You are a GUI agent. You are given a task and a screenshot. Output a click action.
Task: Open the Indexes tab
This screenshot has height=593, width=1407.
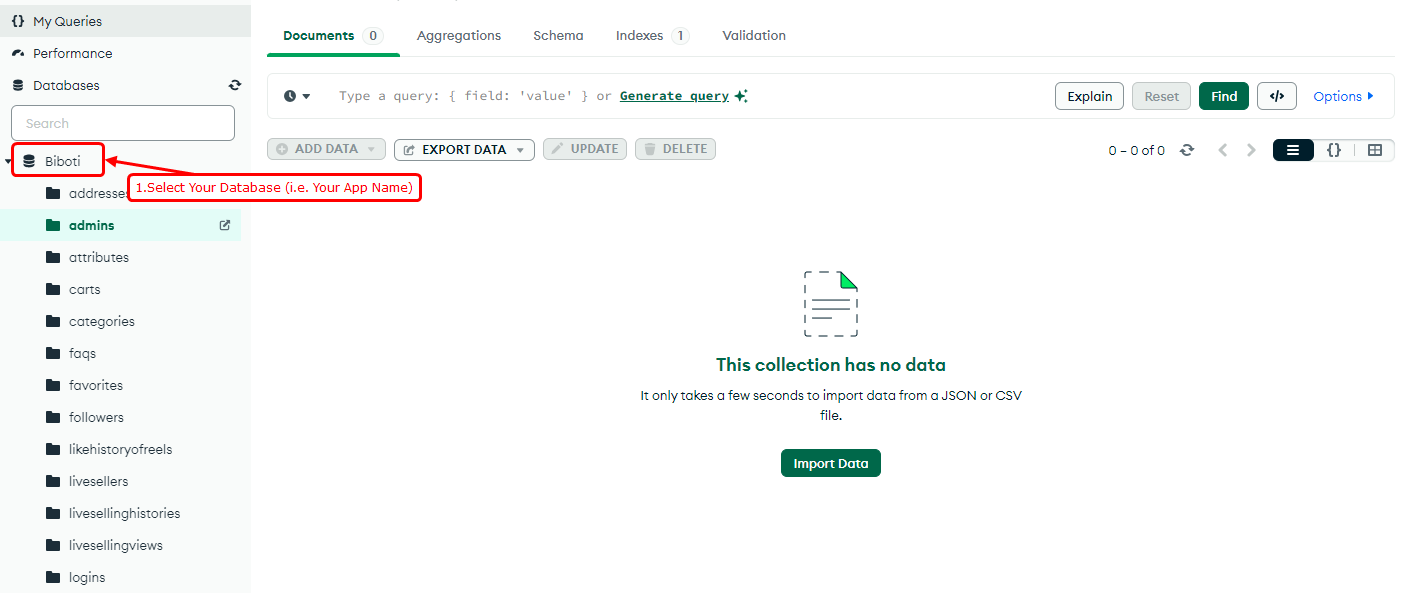pyautogui.click(x=640, y=35)
